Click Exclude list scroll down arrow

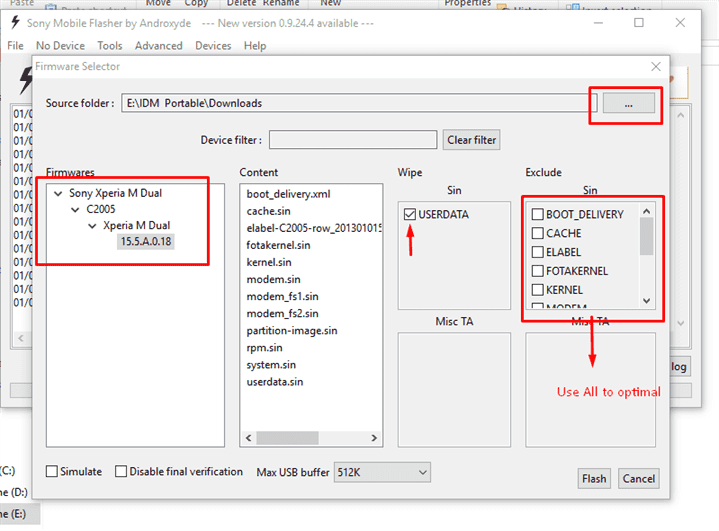pyautogui.click(x=647, y=301)
